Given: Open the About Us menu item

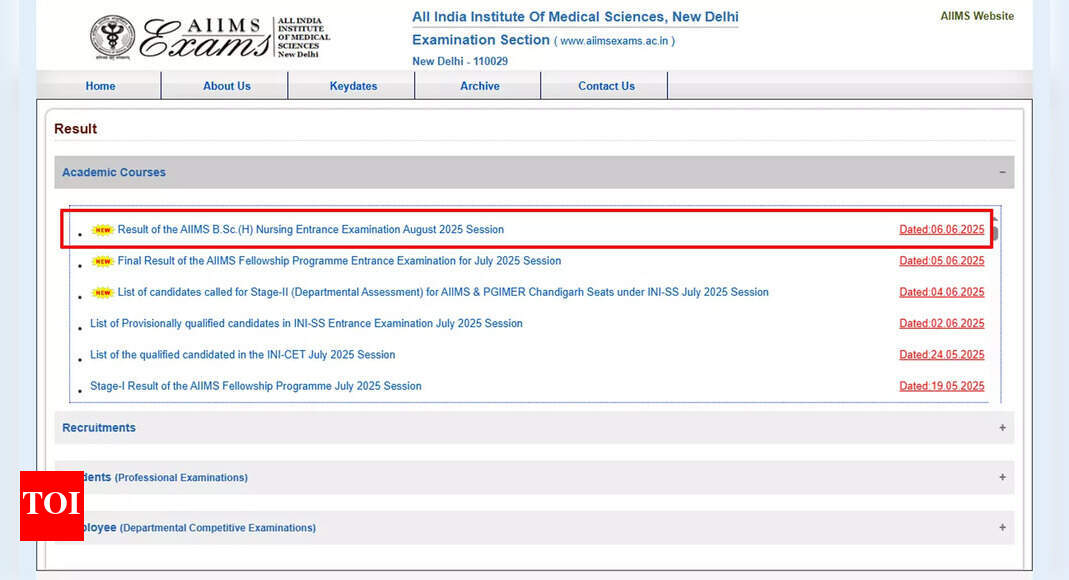Looking at the screenshot, I should (x=227, y=86).
